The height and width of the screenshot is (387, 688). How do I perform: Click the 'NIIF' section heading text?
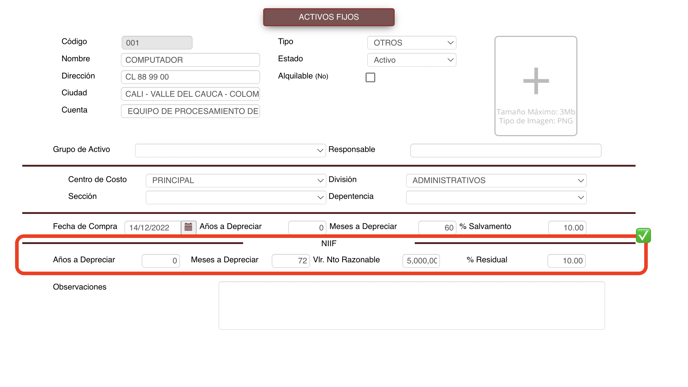[329, 244]
